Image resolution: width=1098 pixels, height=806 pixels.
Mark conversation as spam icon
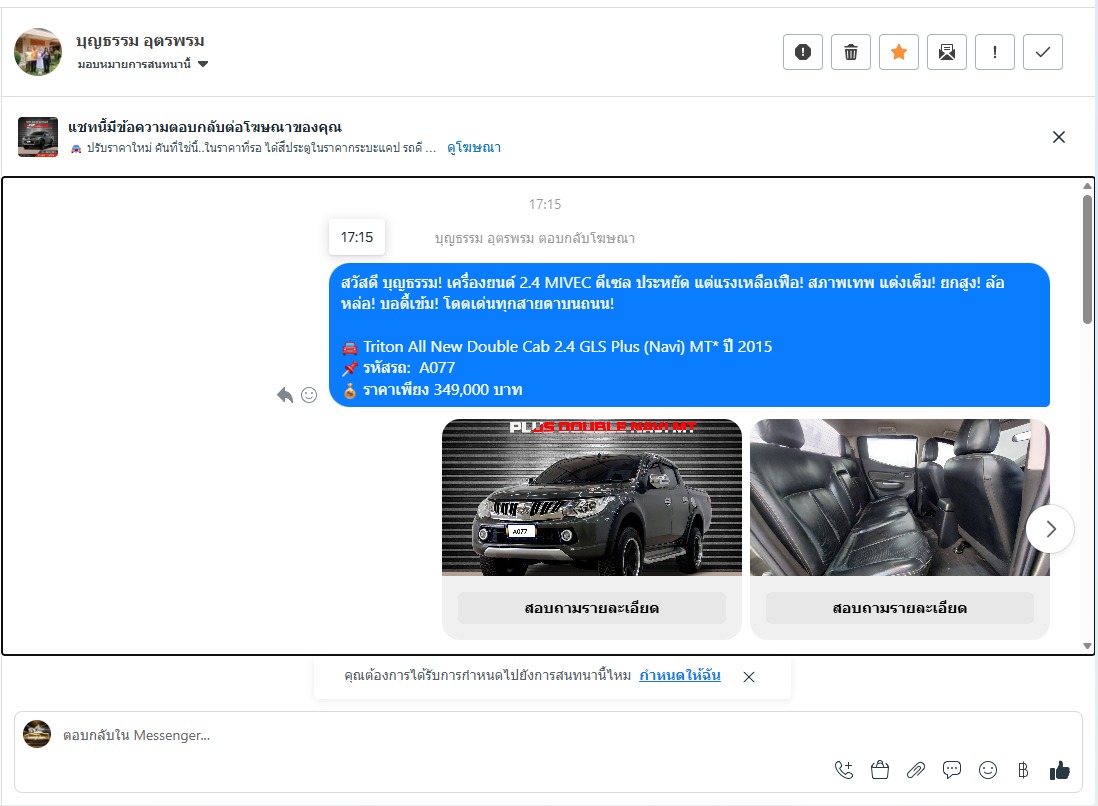click(802, 52)
